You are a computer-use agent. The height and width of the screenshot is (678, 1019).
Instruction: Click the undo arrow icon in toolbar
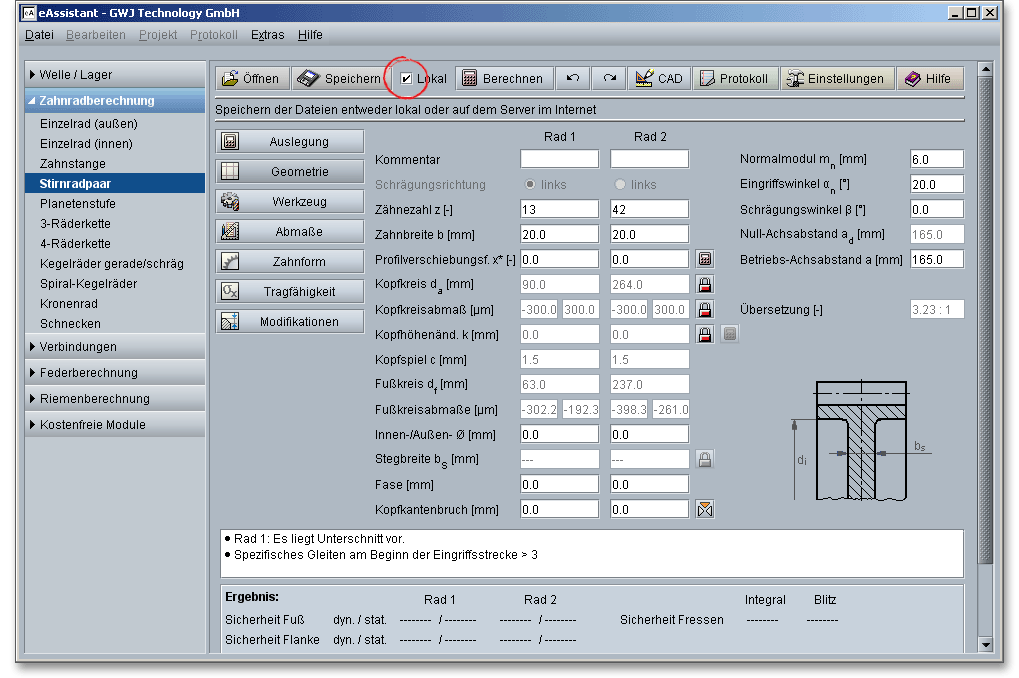coord(572,79)
